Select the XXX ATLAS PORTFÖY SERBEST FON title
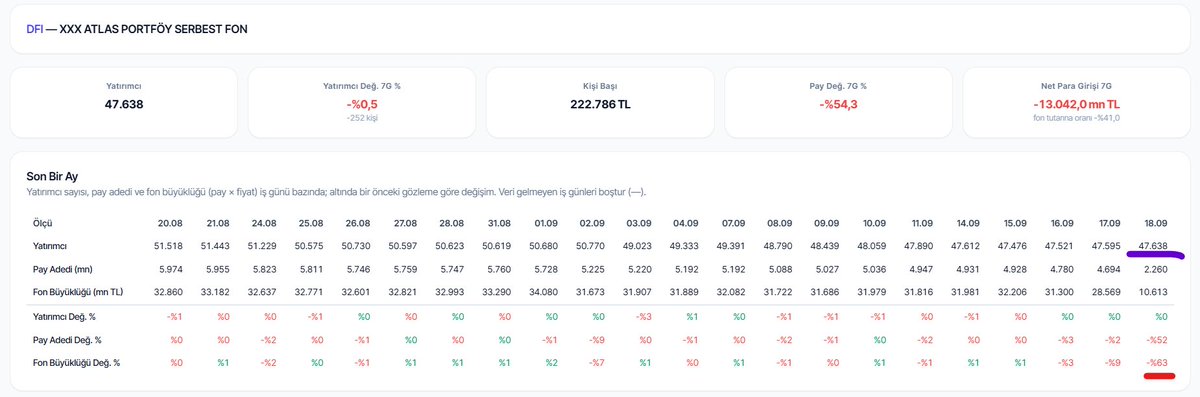Viewport: 1200px width, 397px height. [153, 29]
